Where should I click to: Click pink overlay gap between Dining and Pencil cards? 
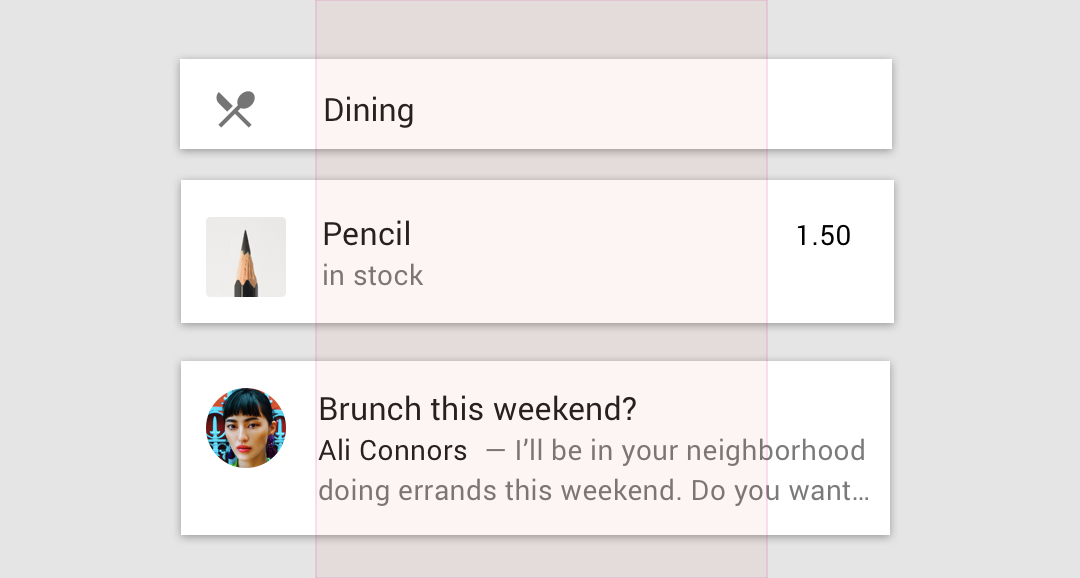point(541,165)
